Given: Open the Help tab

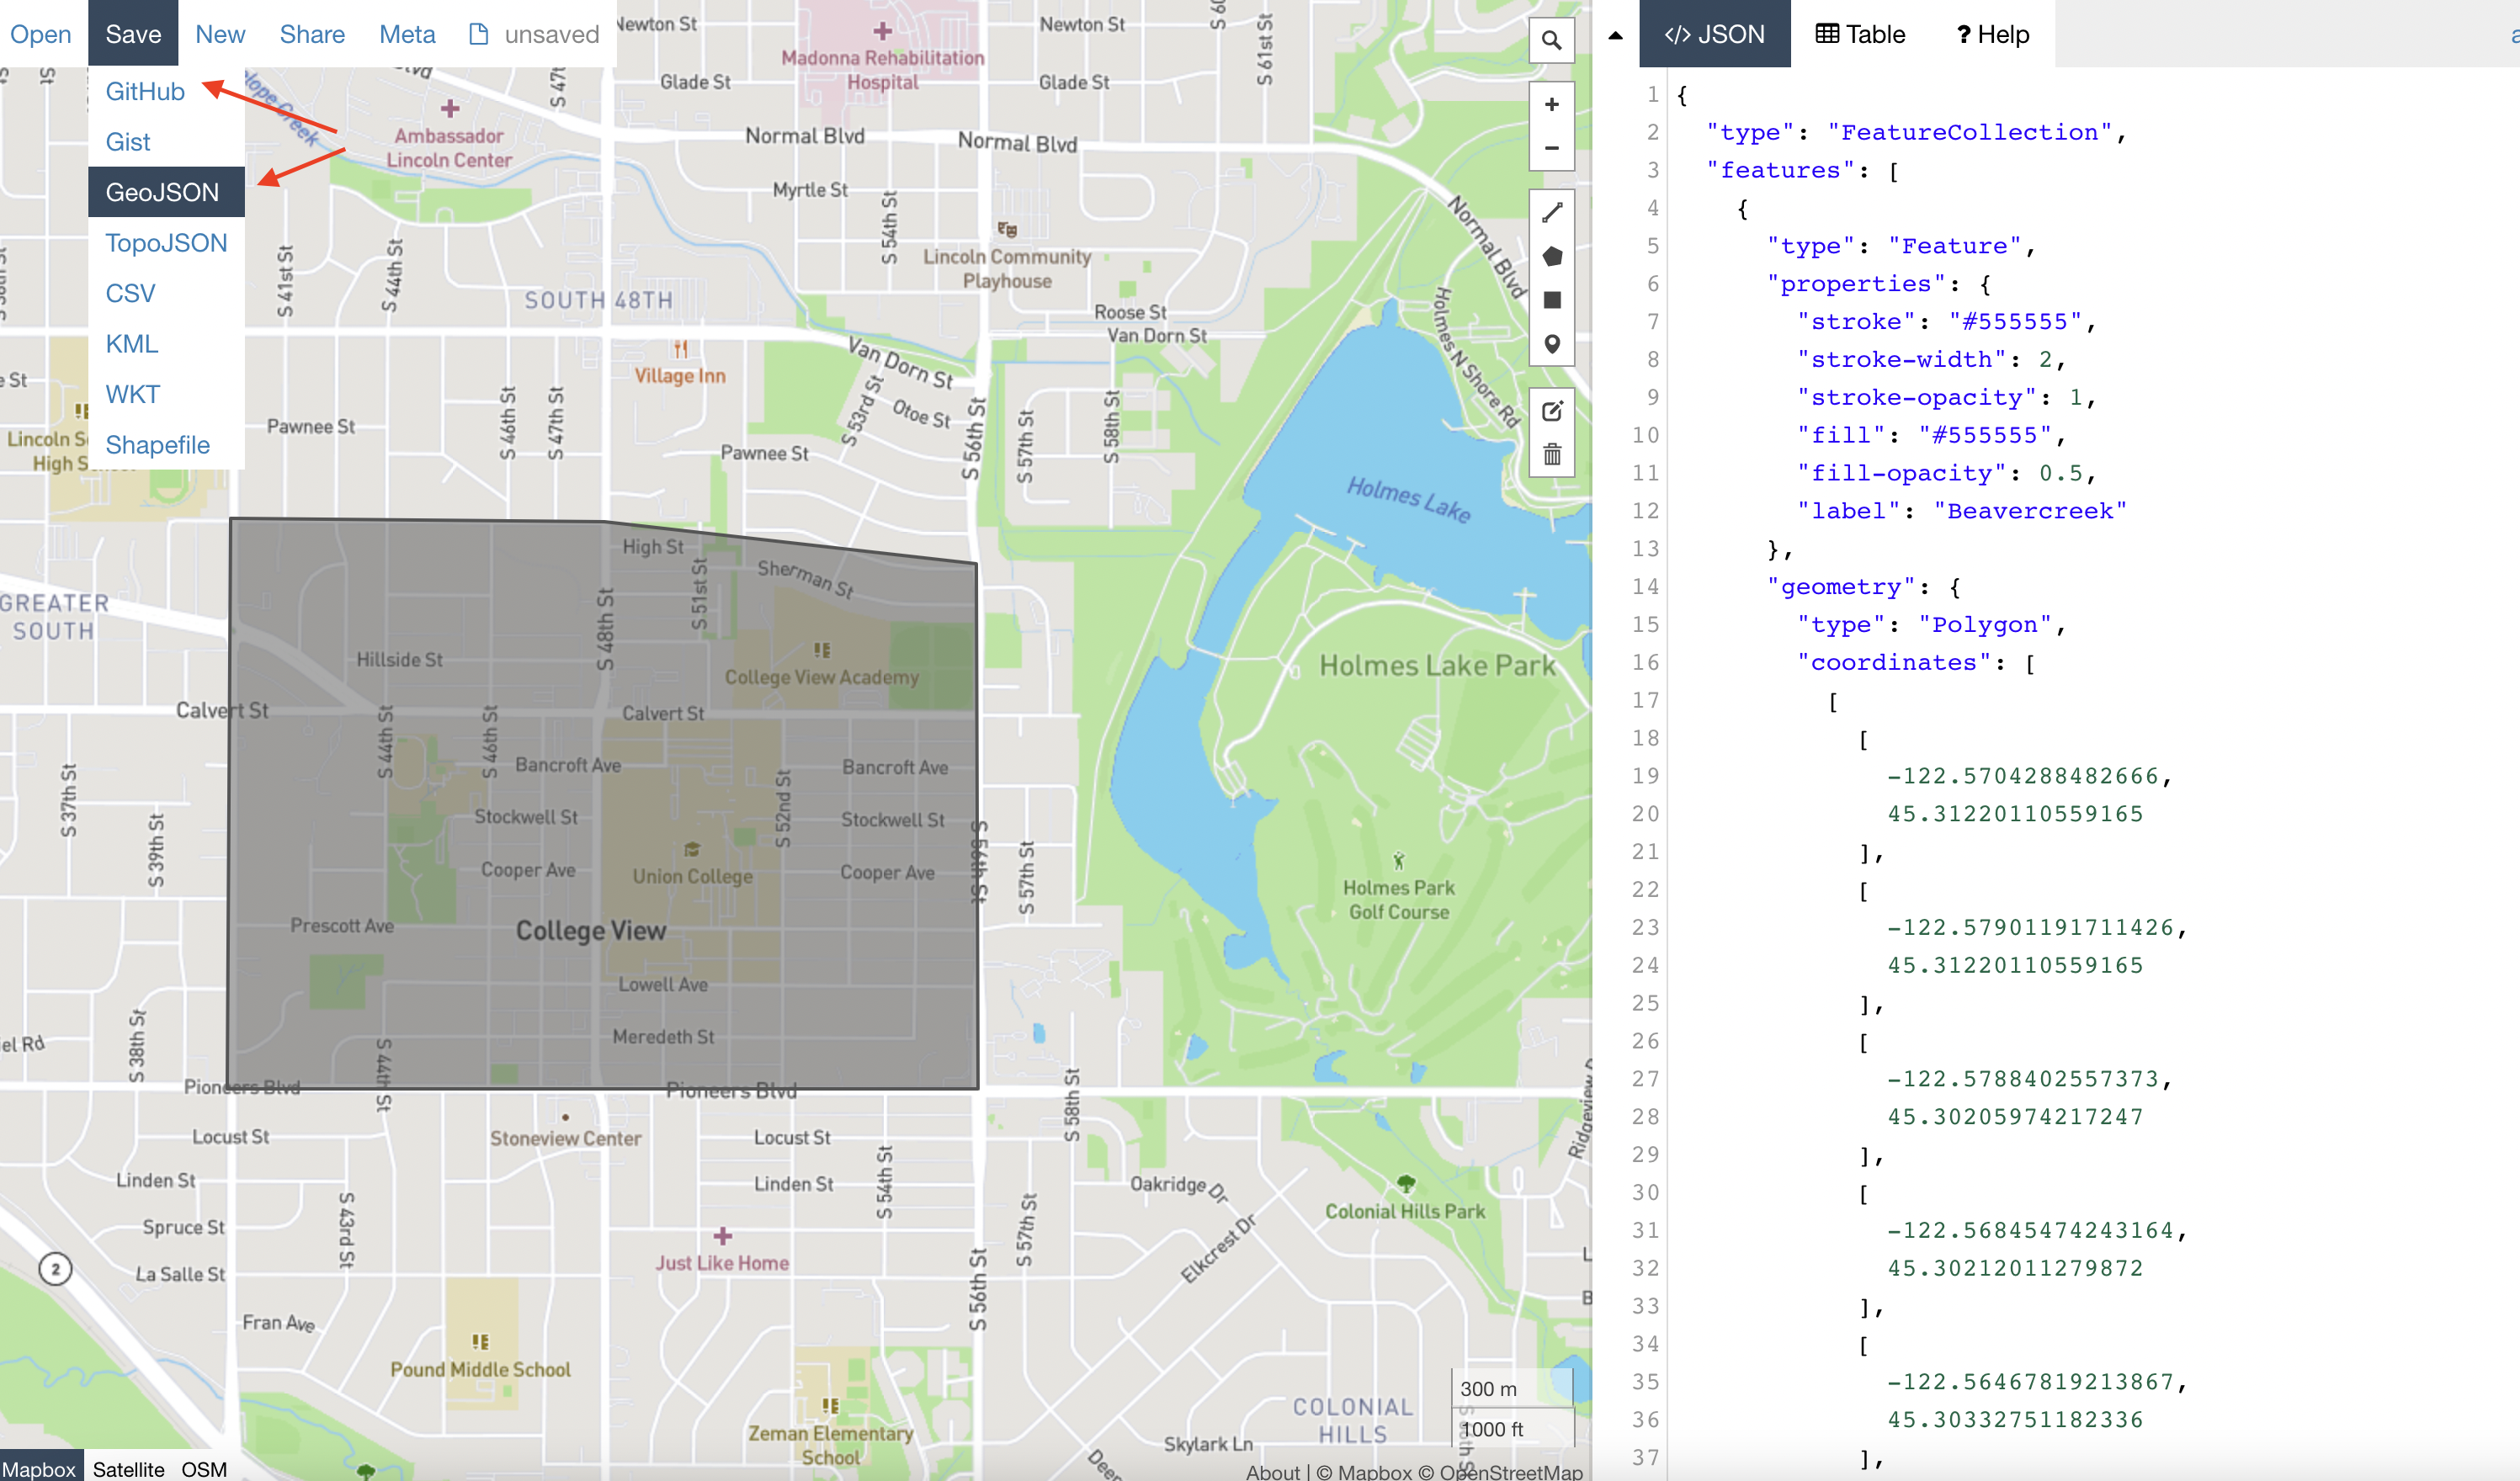Looking at the screenshot, I should 1992,34.
